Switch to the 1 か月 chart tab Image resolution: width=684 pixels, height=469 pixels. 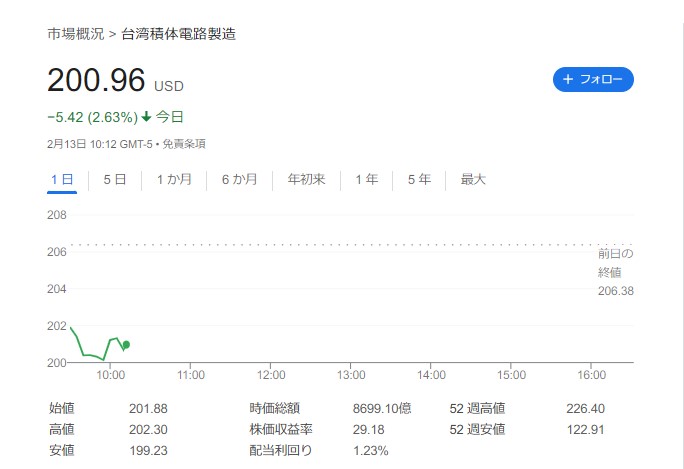pos(174,179)
